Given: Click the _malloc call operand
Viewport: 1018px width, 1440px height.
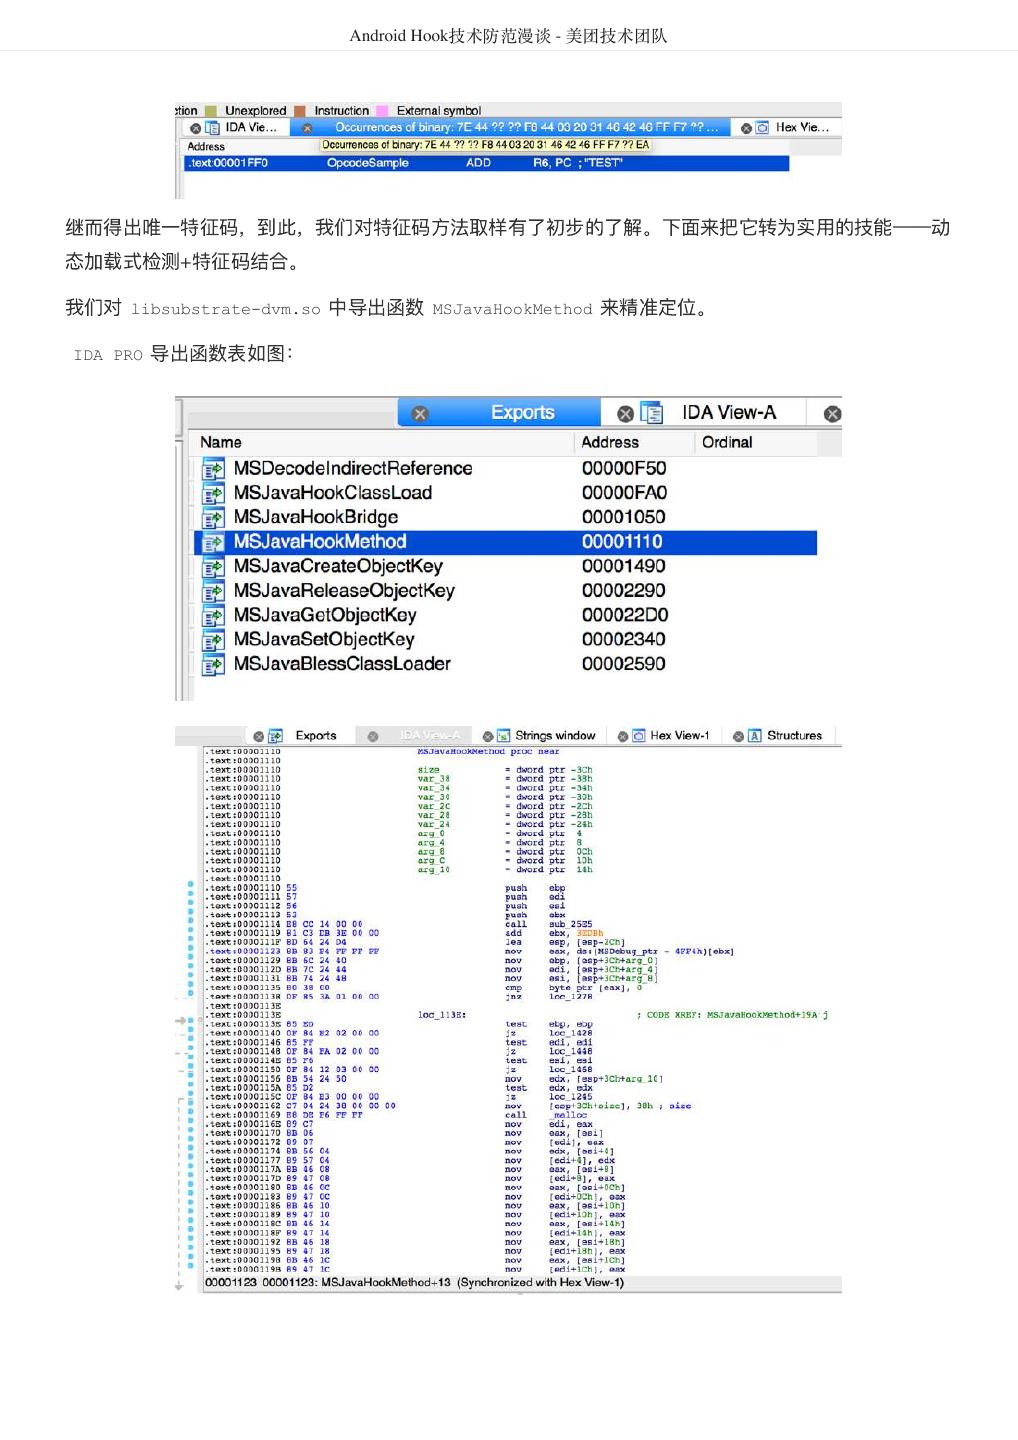Looking at the screenshot, I should (568, 1115).
